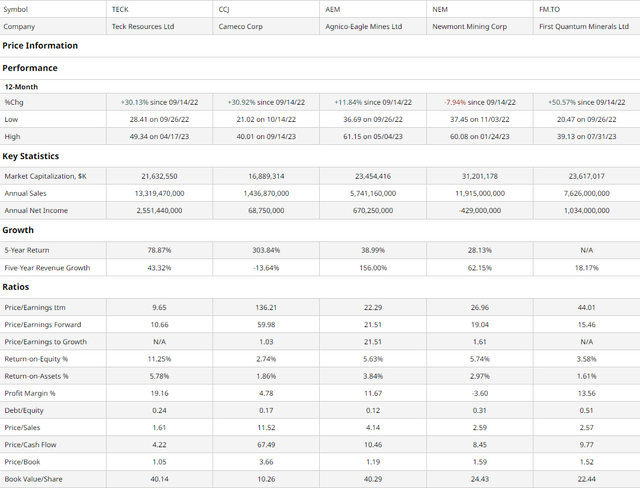Select price/sales value 11.52
The image size is (640, 488).
[266, 428]
